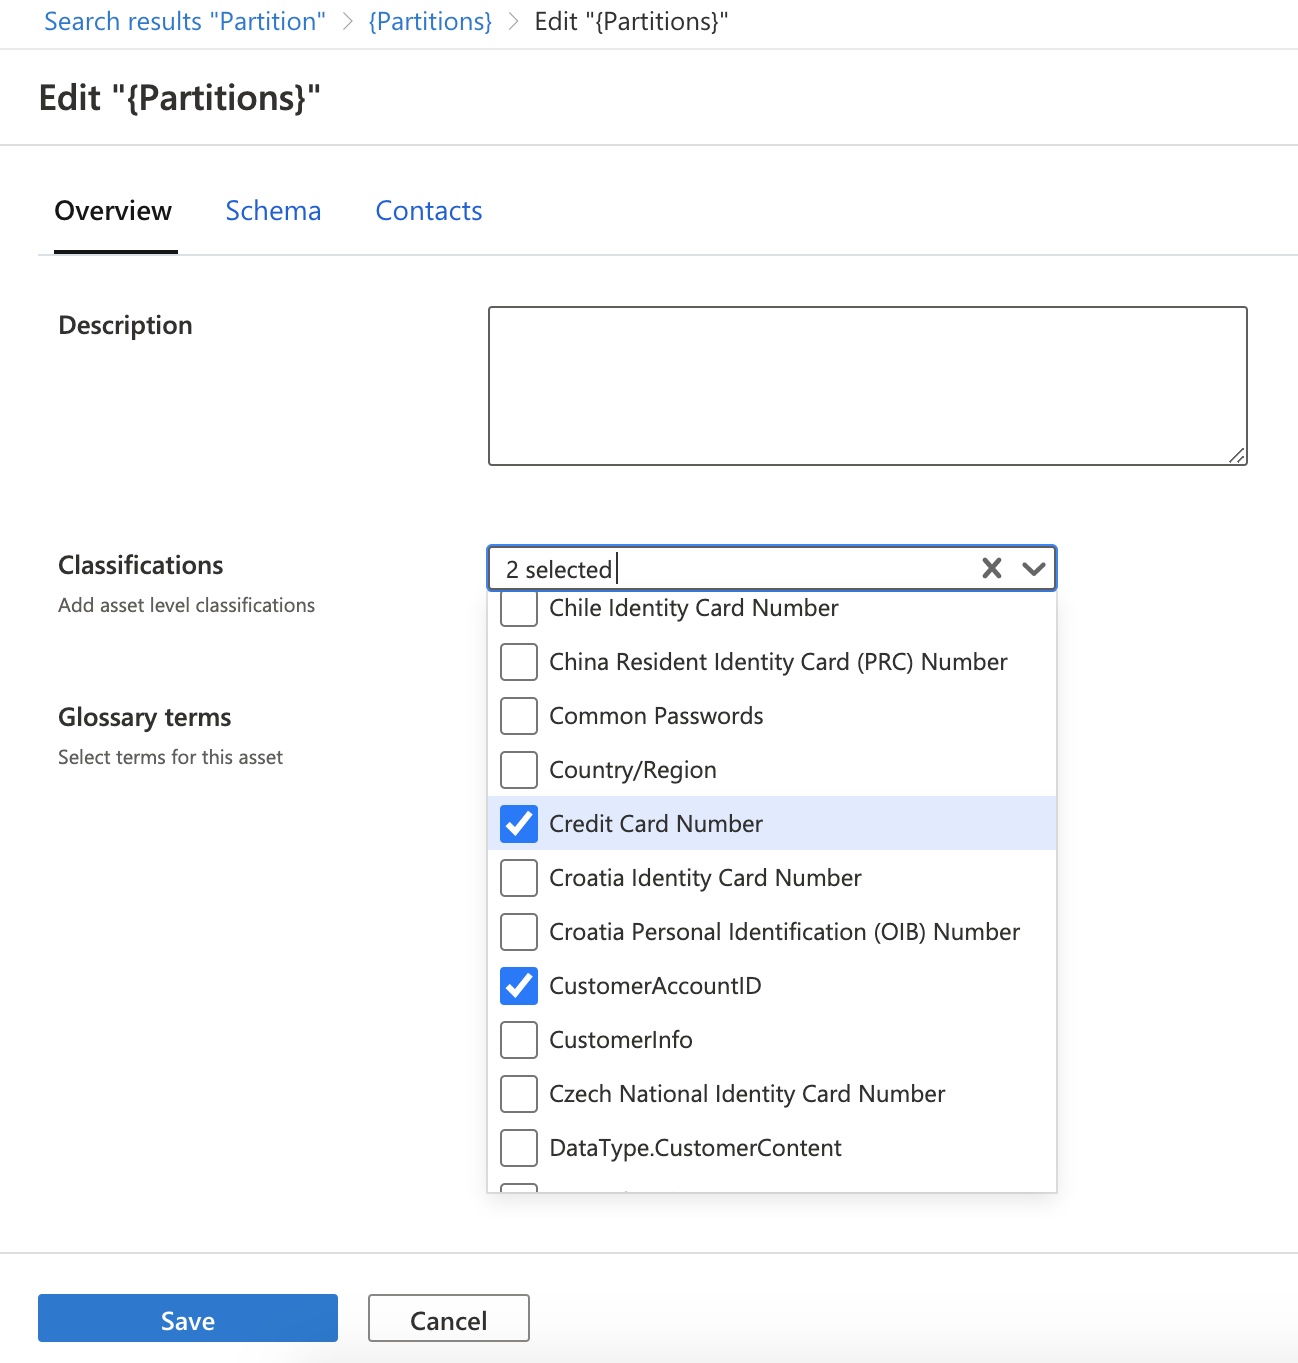Image resolution: width=1298 pixels, height=1363 pixels.
Task: Clear selected classifications with the X icon
Action: coord(991,569)
